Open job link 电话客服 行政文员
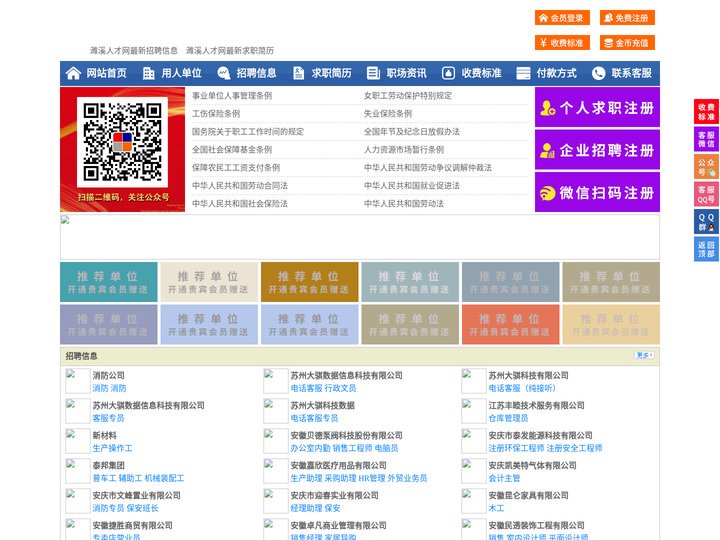This screenshot has width=720, height=540. pos(323,388)
